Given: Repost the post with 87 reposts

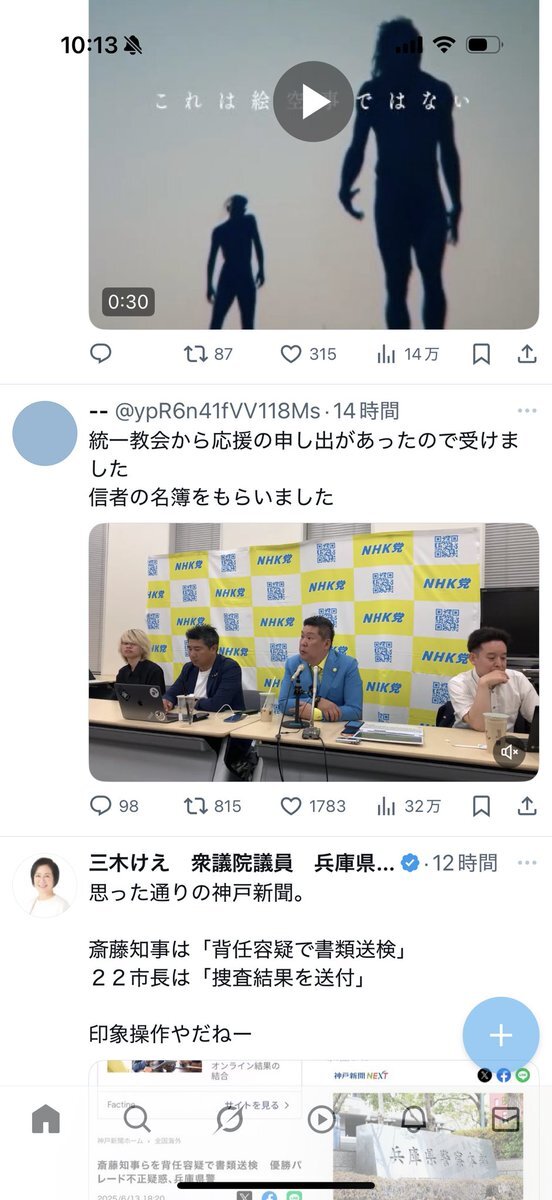Looking at the screenshot, I should coord(208,354).
